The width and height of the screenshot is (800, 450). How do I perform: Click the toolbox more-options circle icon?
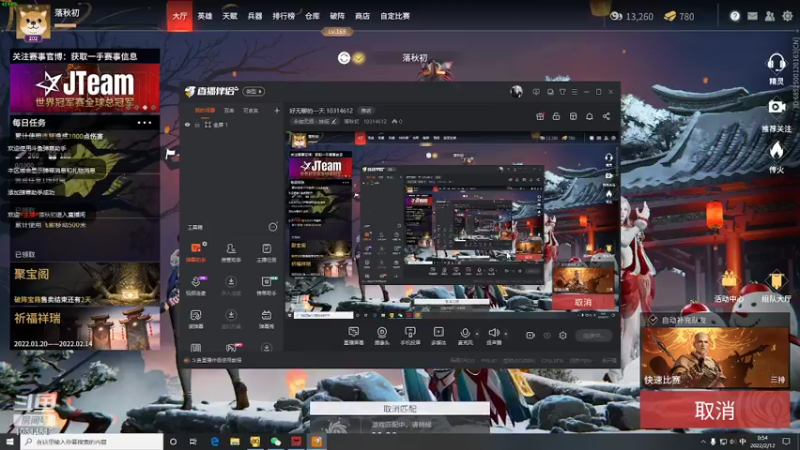(x=273, y=227)
